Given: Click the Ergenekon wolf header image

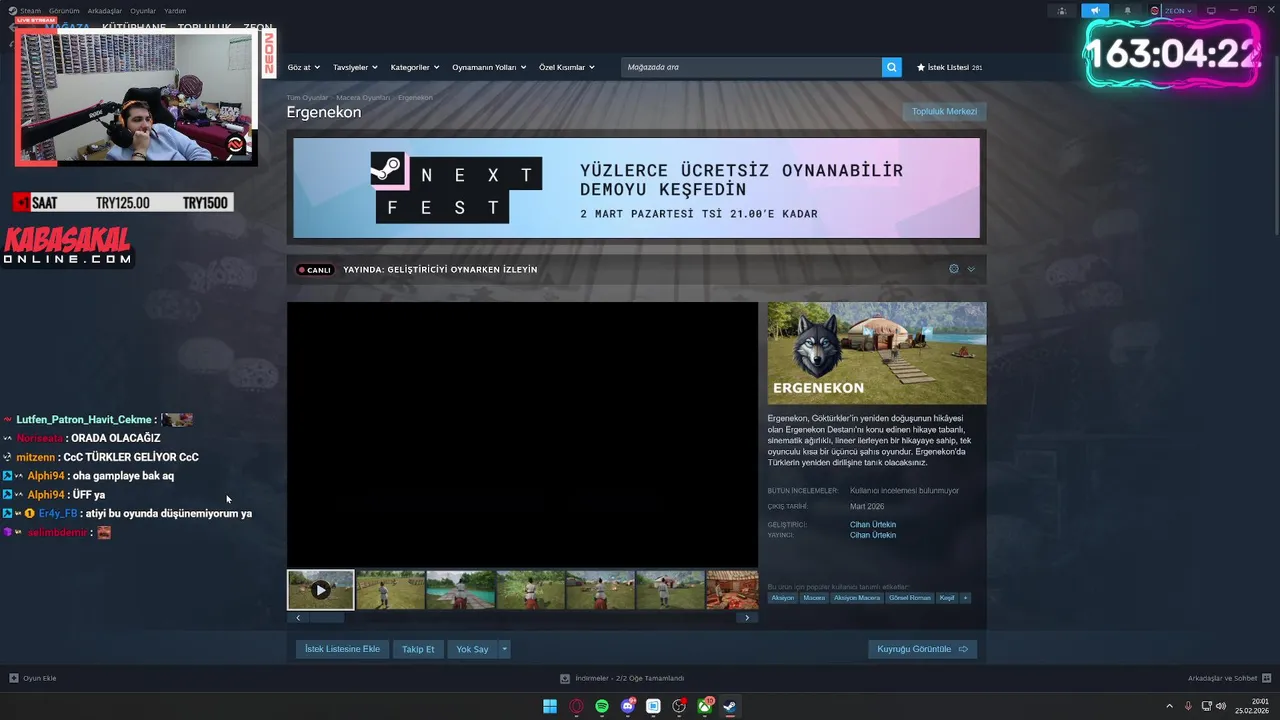Looking at the screenshot, I should point(877,353).
